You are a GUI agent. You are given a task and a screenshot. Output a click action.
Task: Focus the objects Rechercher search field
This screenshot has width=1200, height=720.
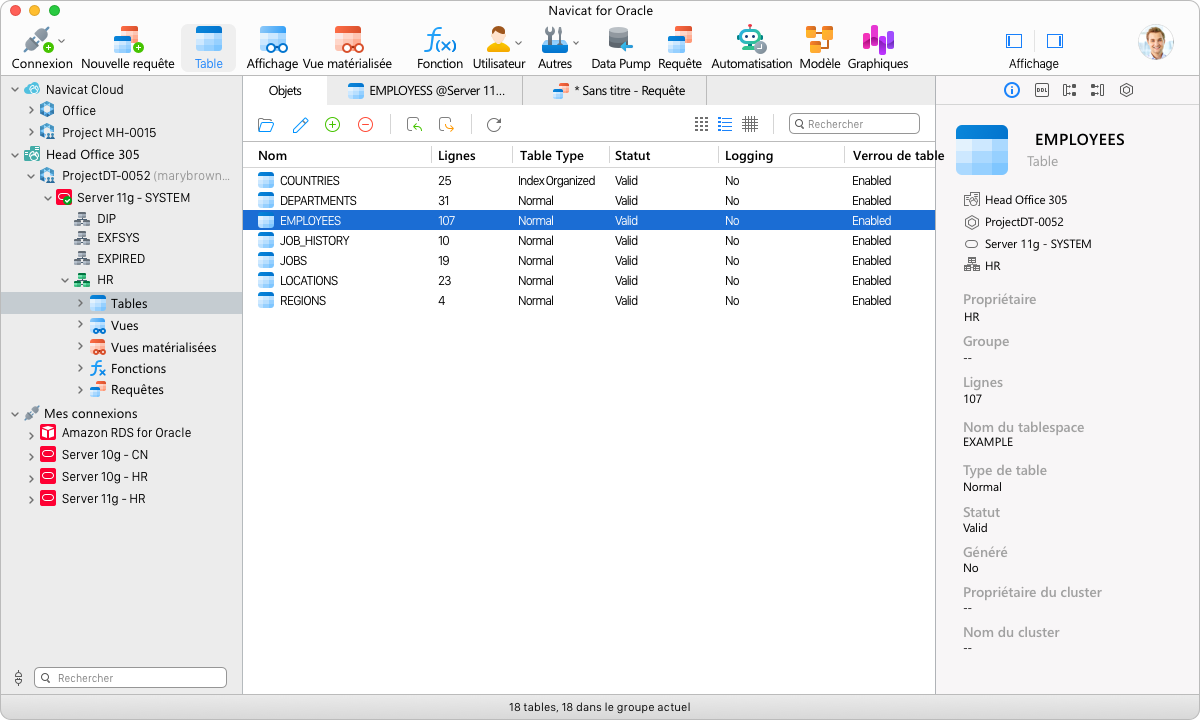tap(854, 124)
